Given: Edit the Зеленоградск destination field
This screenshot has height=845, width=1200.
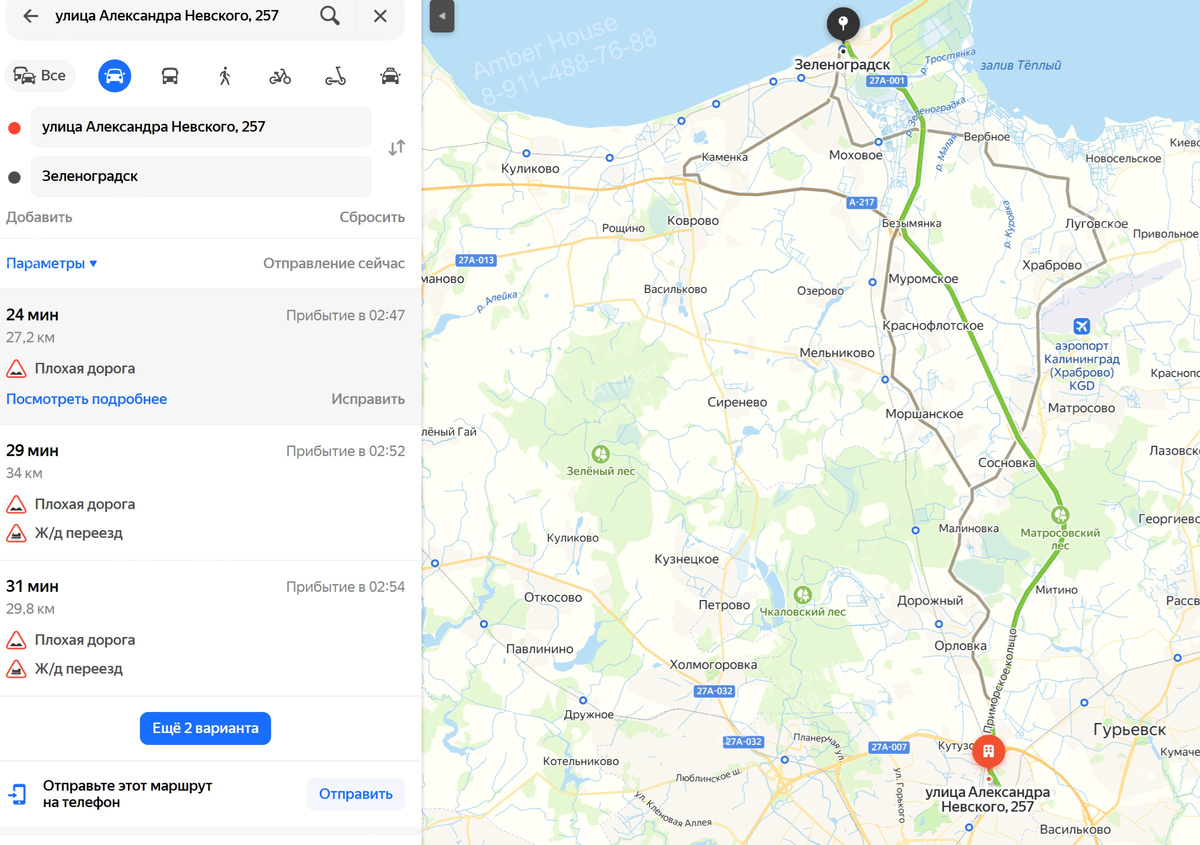Looking at the screenshot, I should pyautogui.click(x=201, y=176).
